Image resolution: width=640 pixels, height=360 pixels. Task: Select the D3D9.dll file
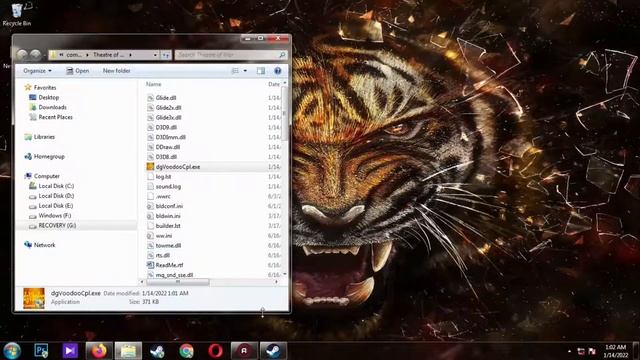point(166,127)
